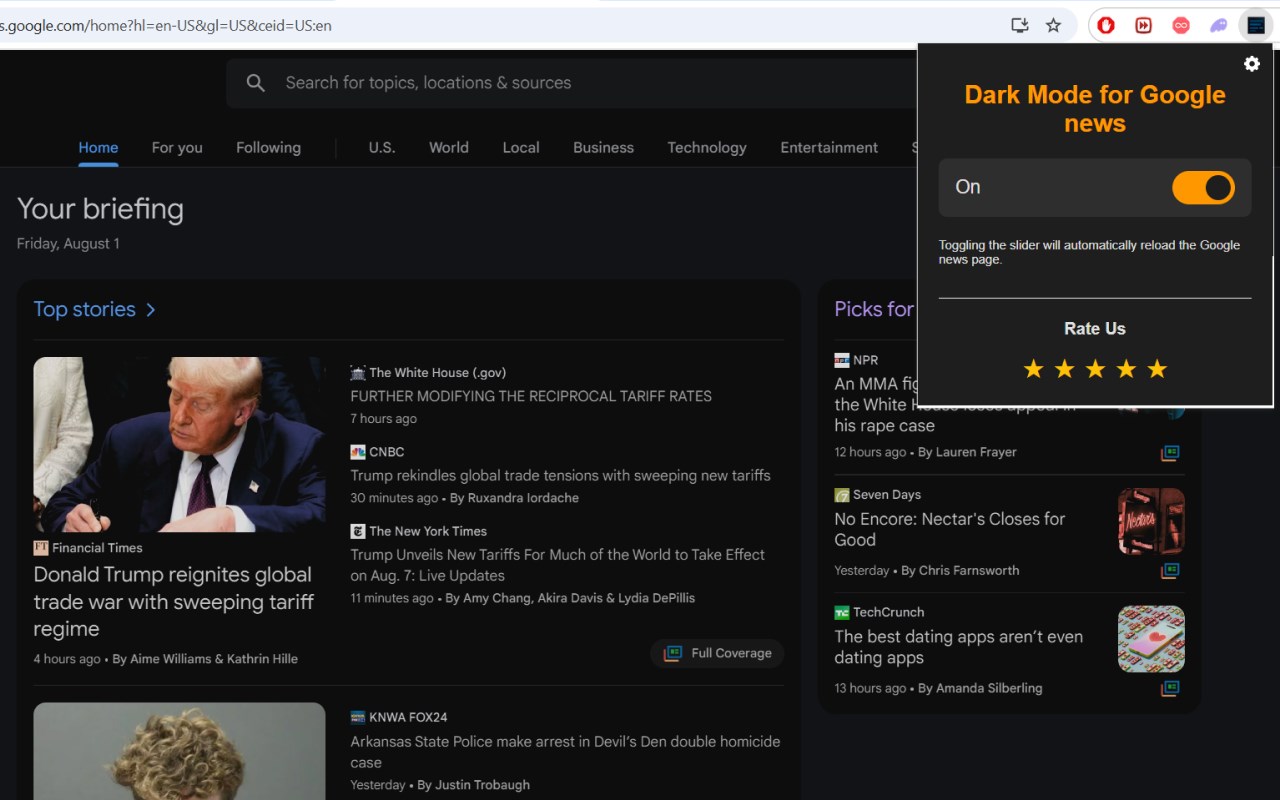Click the Seven Days source icon
This screenshot has height=800, width=1280.
click(x=842, y=495)
